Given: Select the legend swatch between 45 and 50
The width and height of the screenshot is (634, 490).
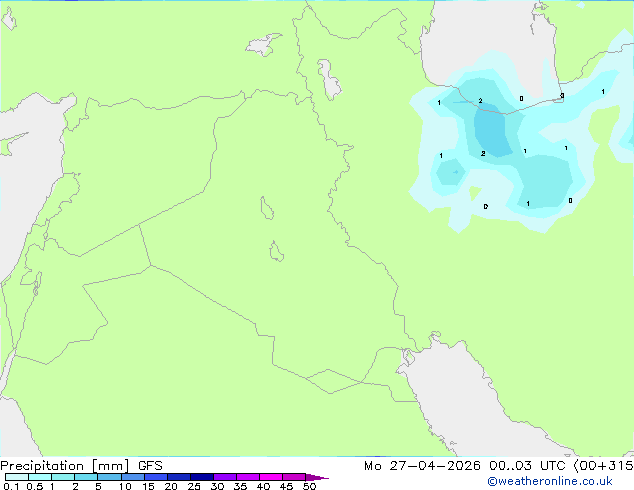Looking at the screenshot, I should pos(294,477).
